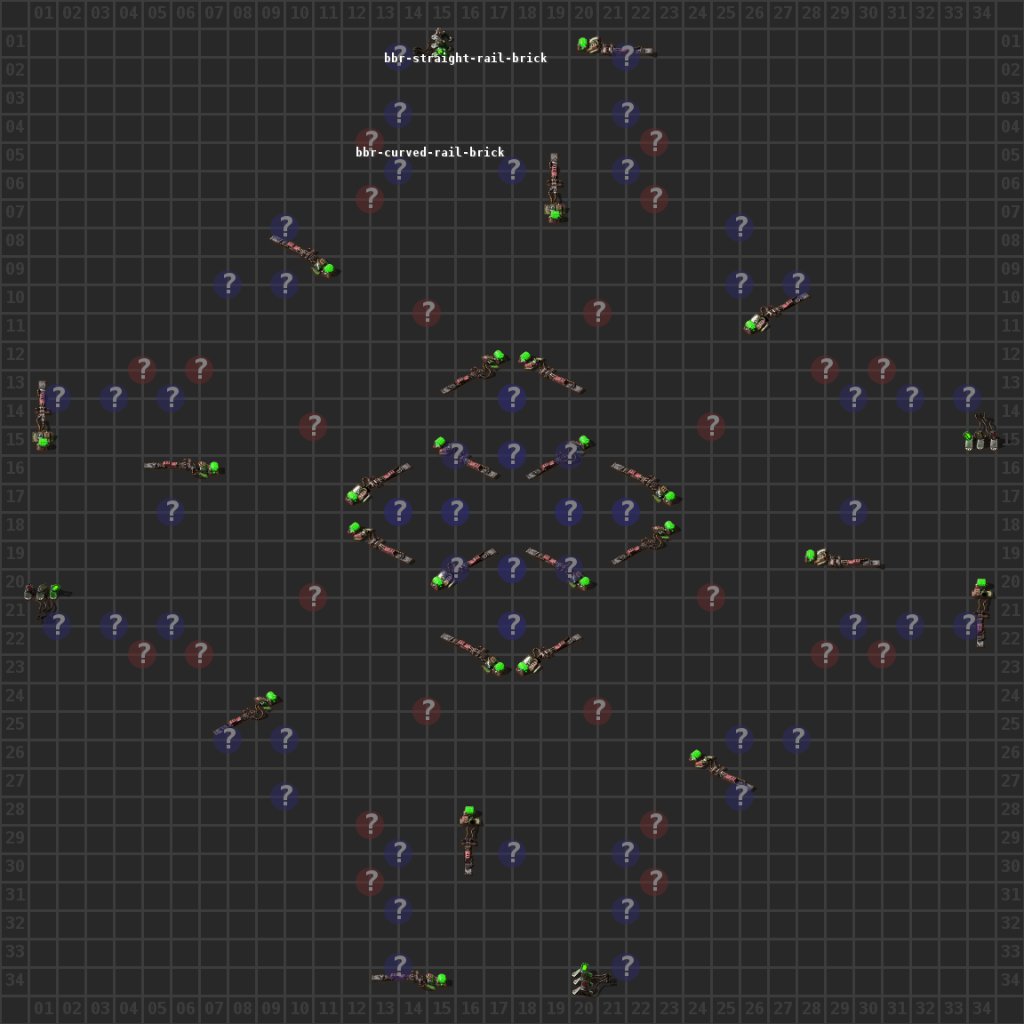The height and width of the screenshot is (1024, 1024).
Task: Select diagonal rail at columns 12-14, rows 18-19
Action: (x=380, y=542)
